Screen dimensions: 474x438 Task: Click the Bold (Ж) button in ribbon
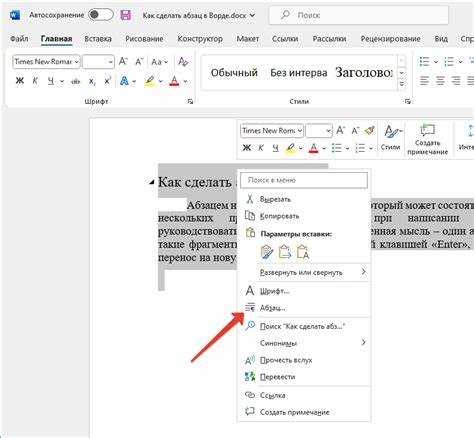point(20,81)
